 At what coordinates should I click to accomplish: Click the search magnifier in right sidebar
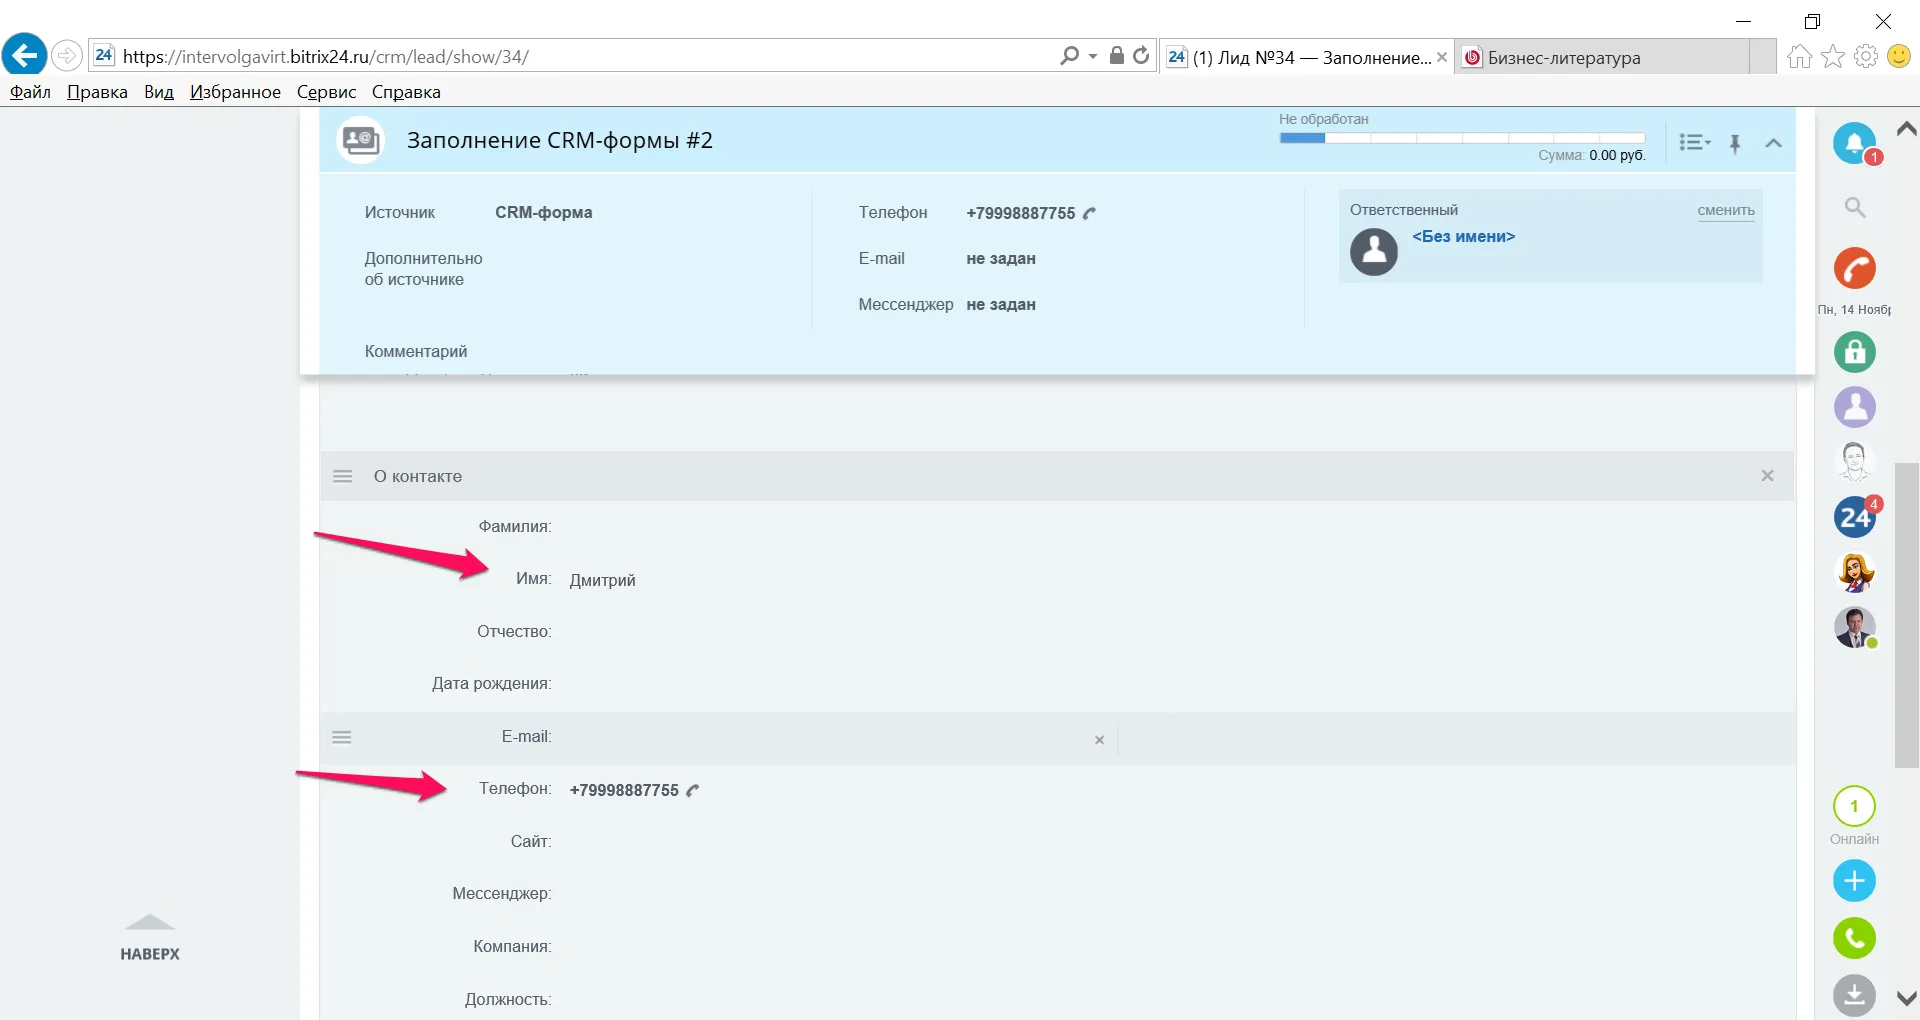click(x=1855, y=208)
